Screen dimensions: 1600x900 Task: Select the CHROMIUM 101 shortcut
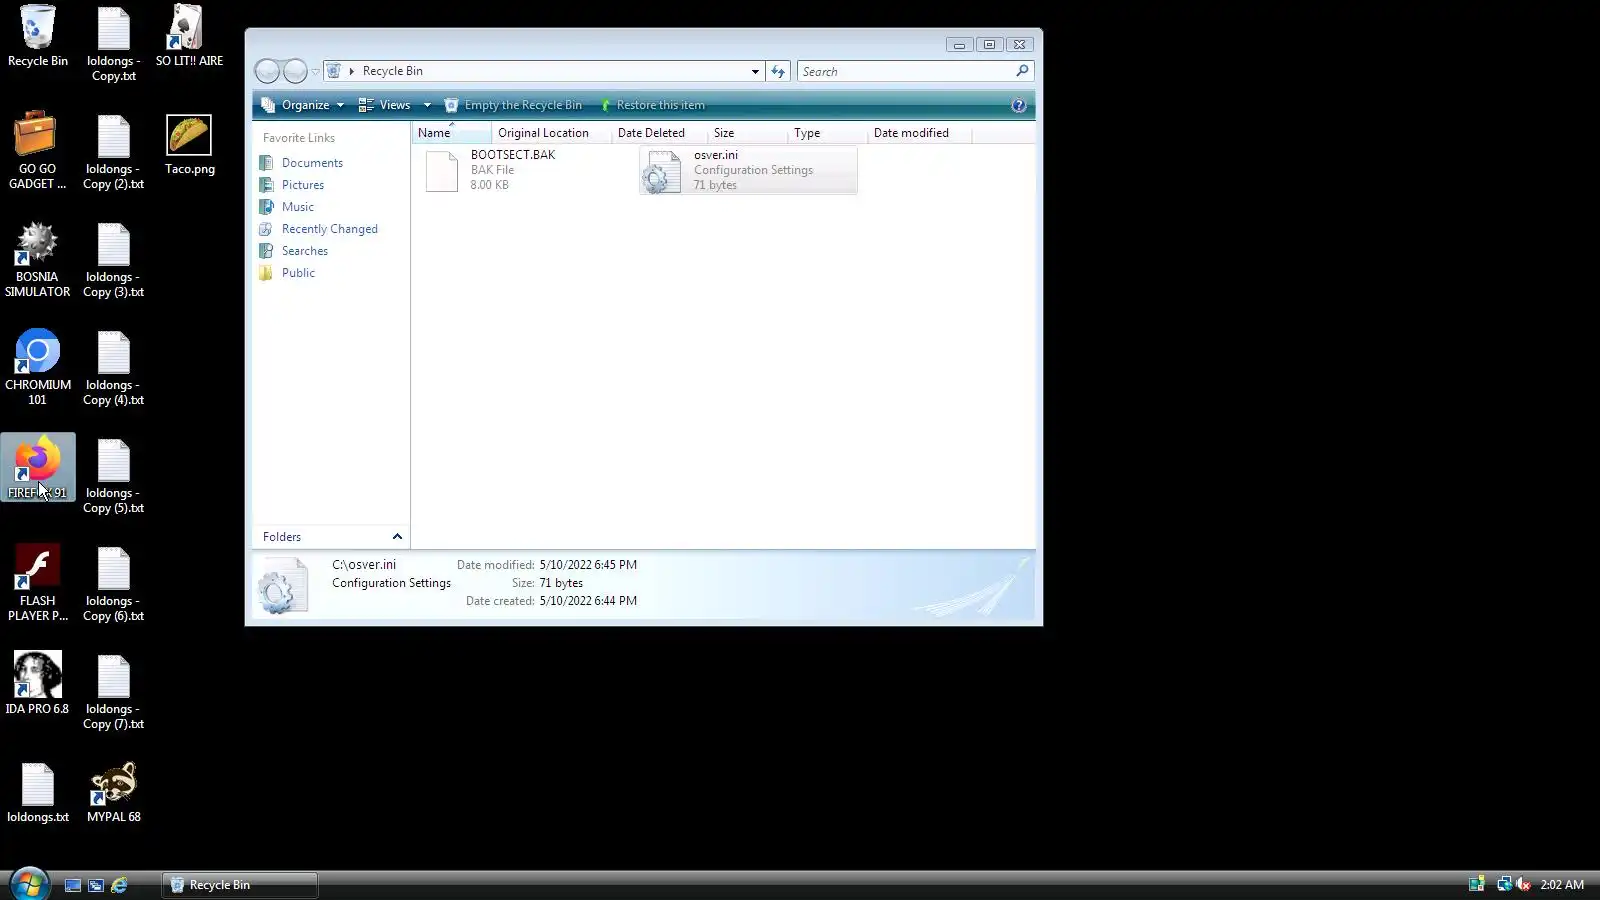[38, 366]
